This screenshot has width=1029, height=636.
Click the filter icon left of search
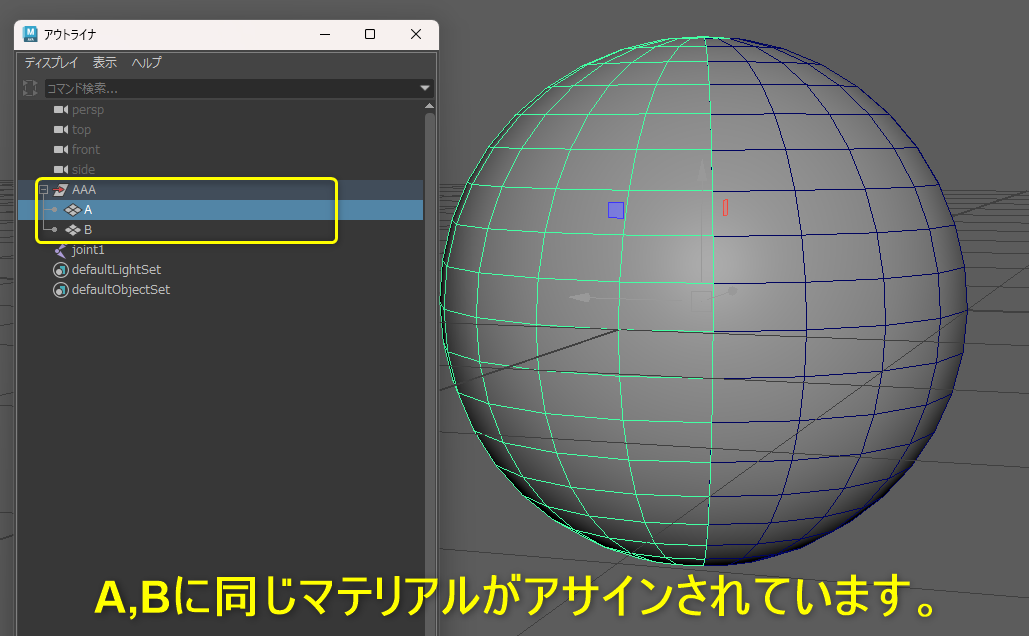(30, 89)
